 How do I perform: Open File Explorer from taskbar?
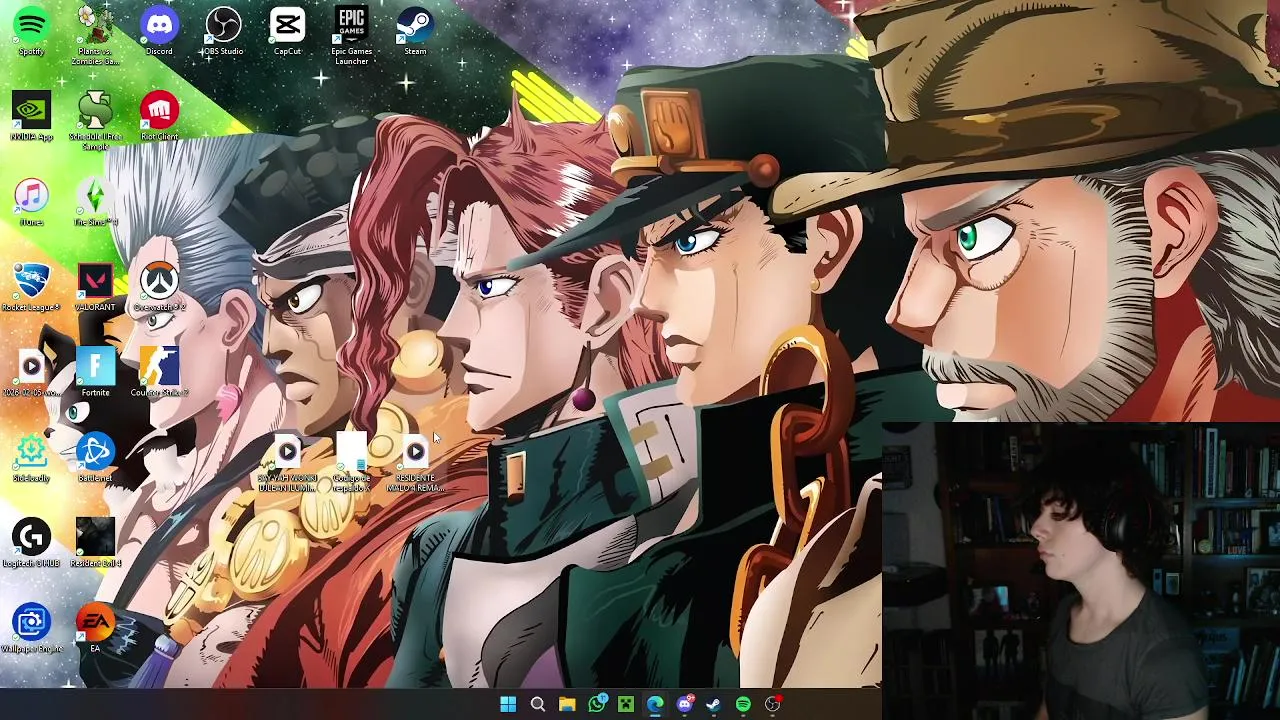[x=567, y=704]
